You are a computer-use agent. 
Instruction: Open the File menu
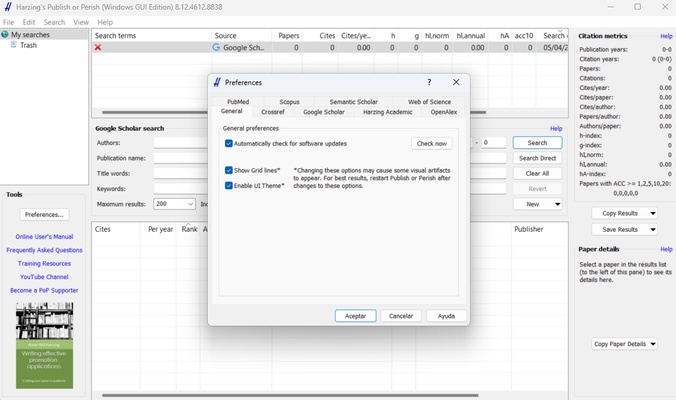[x=9, y=22]
